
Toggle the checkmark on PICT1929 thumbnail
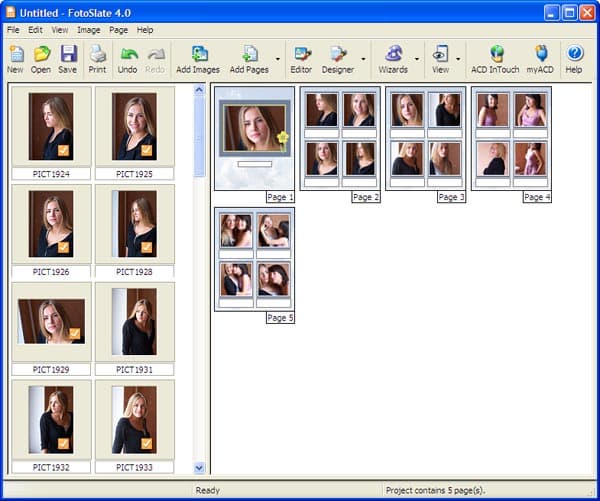pyautogui.click(x=75, y=334)
